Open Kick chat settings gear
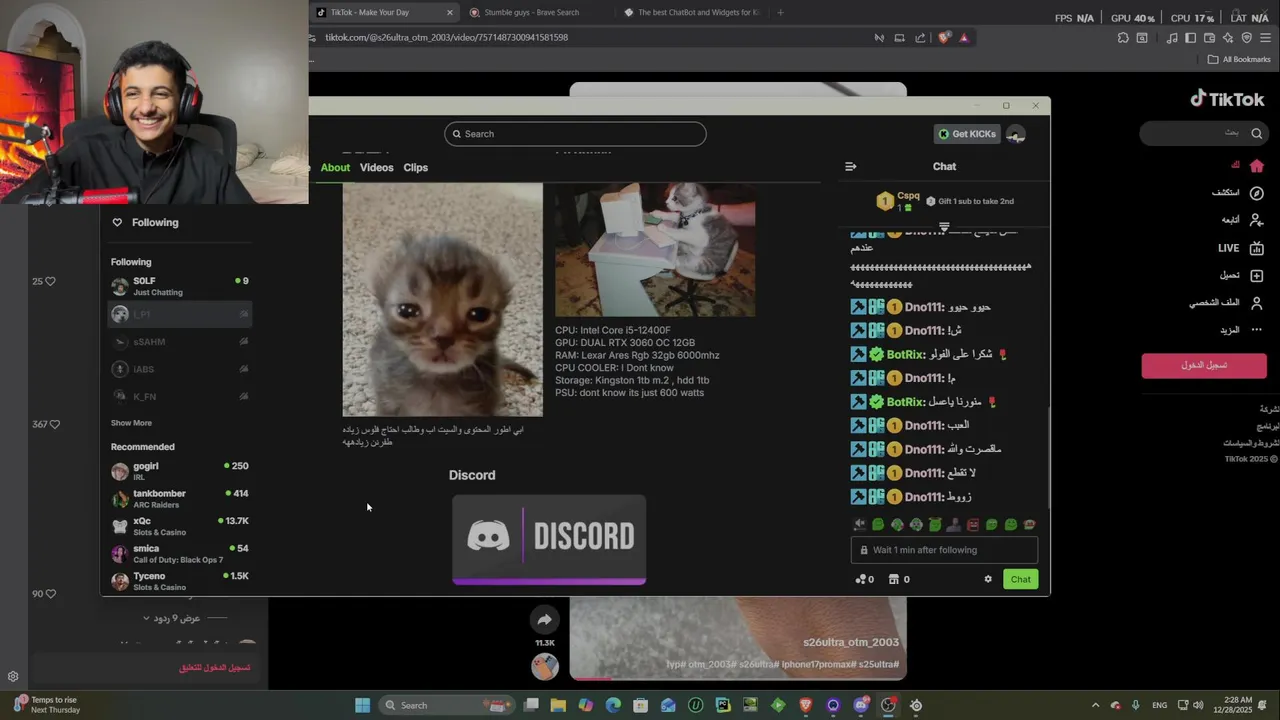 tap(988, 579)
